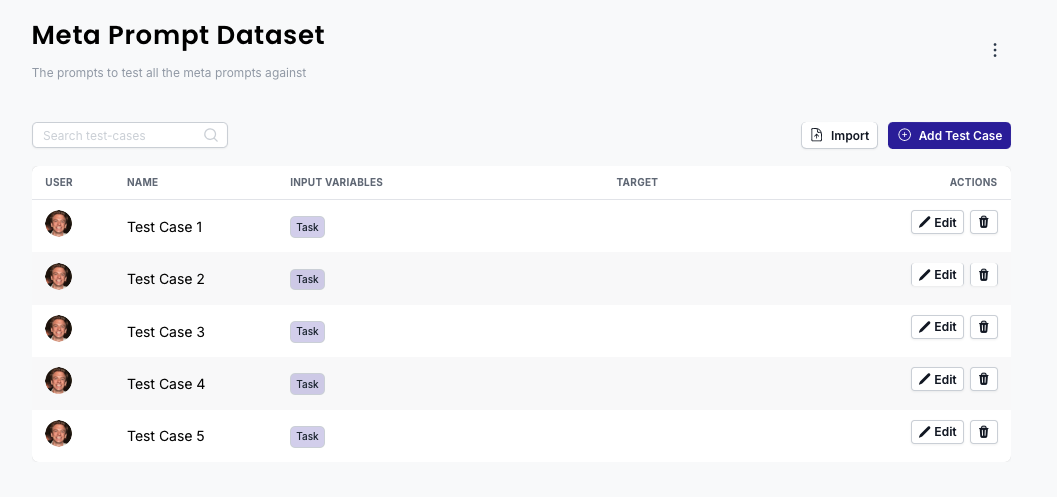Delete Test Case 3 with trash icon
This screenshot has width=1057, height=497.
[x=984, y=326]
